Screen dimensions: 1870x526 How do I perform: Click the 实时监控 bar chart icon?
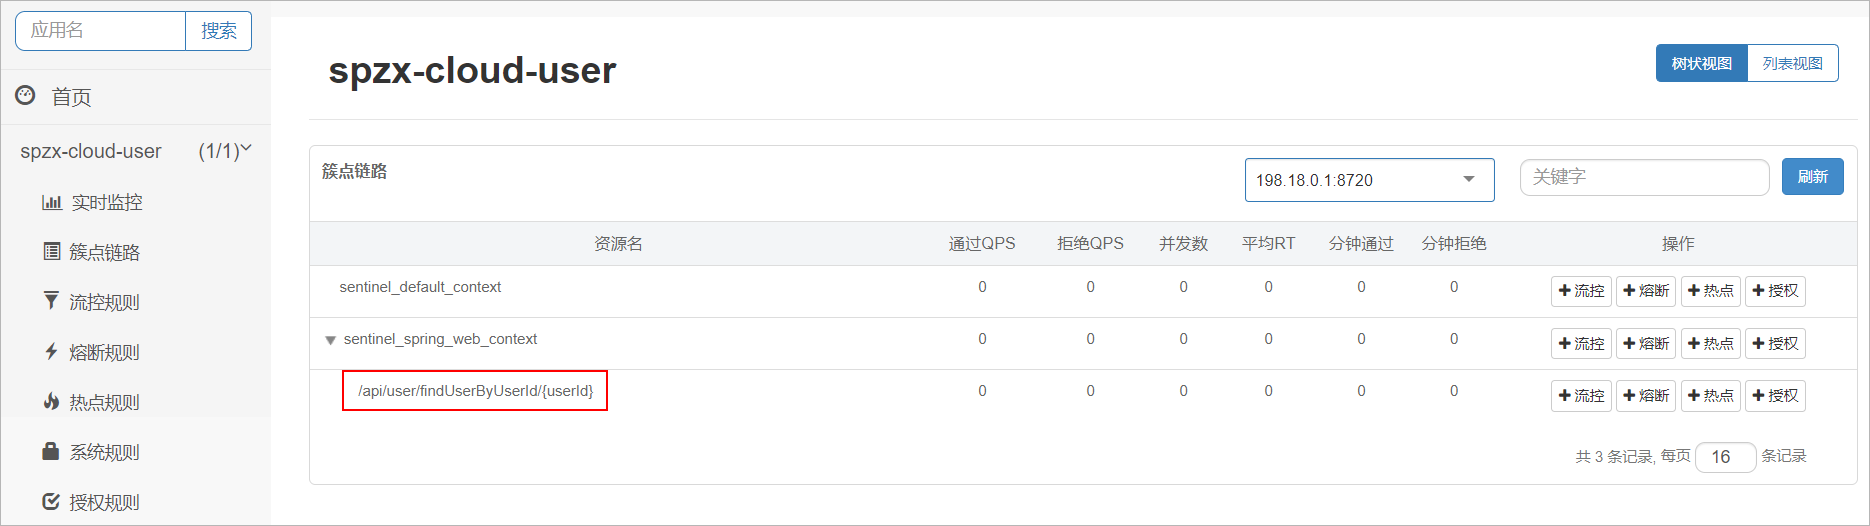pos(52,202)
